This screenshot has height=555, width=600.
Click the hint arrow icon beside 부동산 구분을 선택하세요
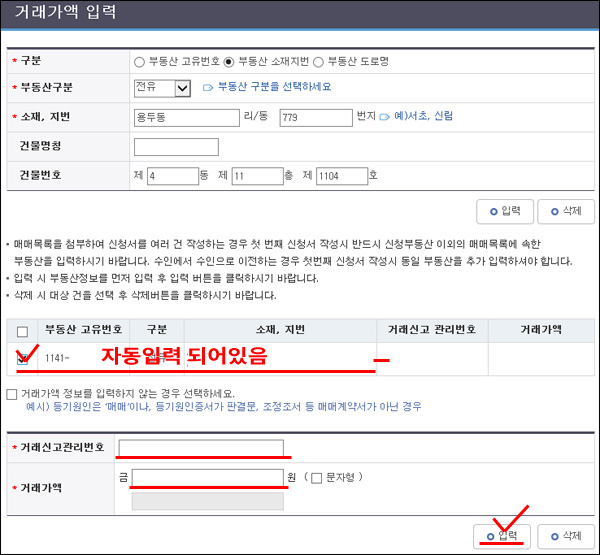[208, 88]
